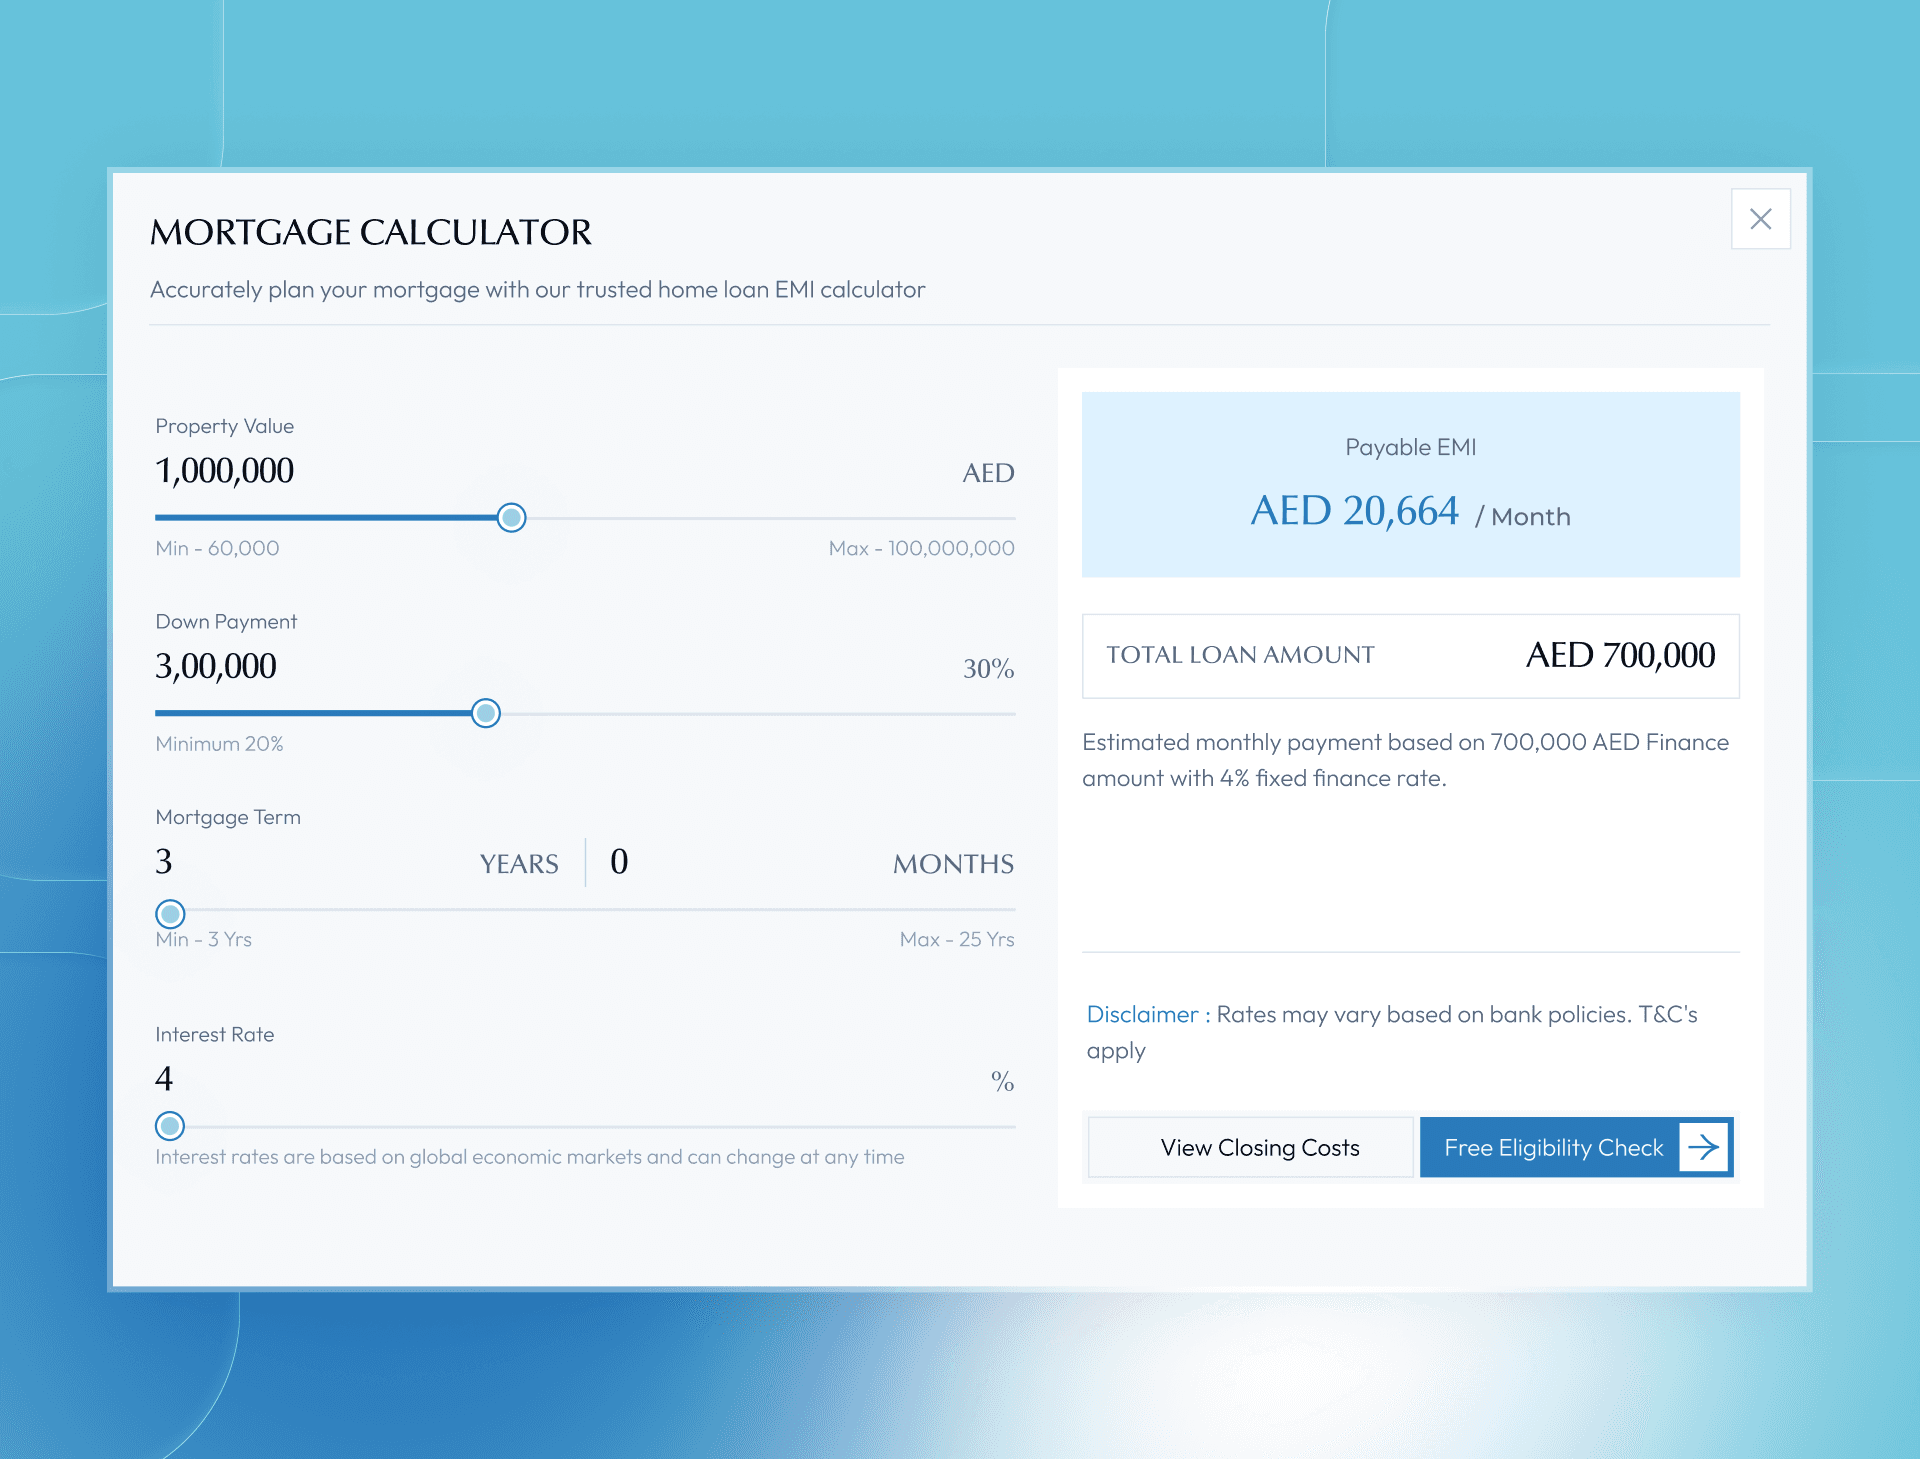Open View Closing Costs
The width and height of the screenshot is (1920, 1459).
click(1259, 1148)
